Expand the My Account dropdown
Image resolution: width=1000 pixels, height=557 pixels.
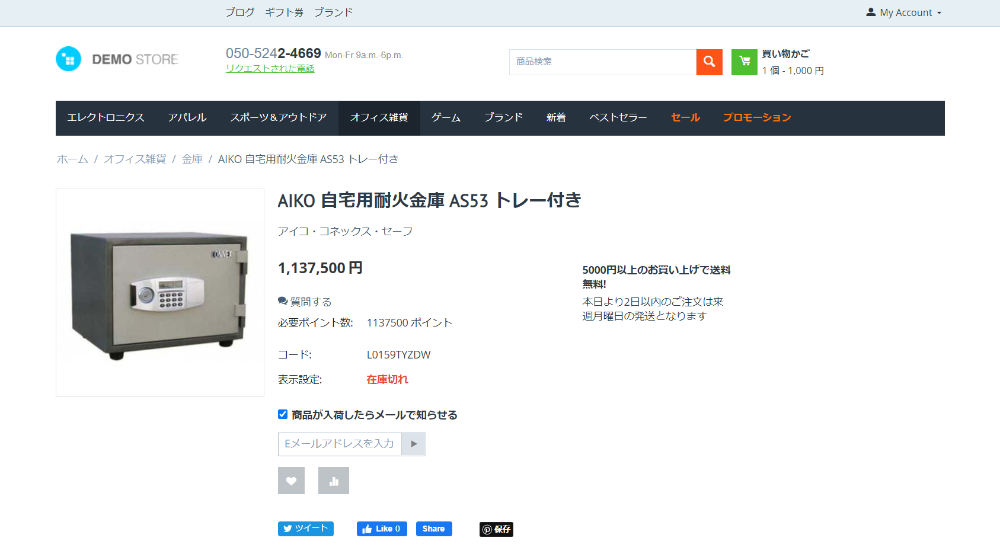pos(904,13)
